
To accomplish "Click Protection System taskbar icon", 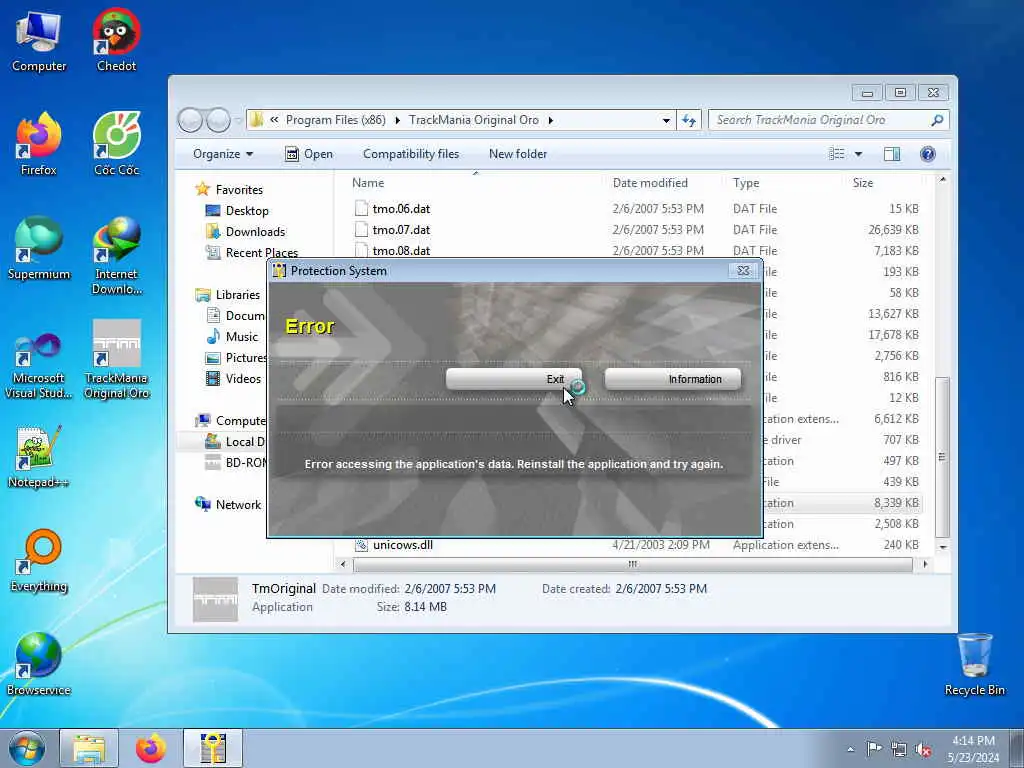I will [213, 748].
